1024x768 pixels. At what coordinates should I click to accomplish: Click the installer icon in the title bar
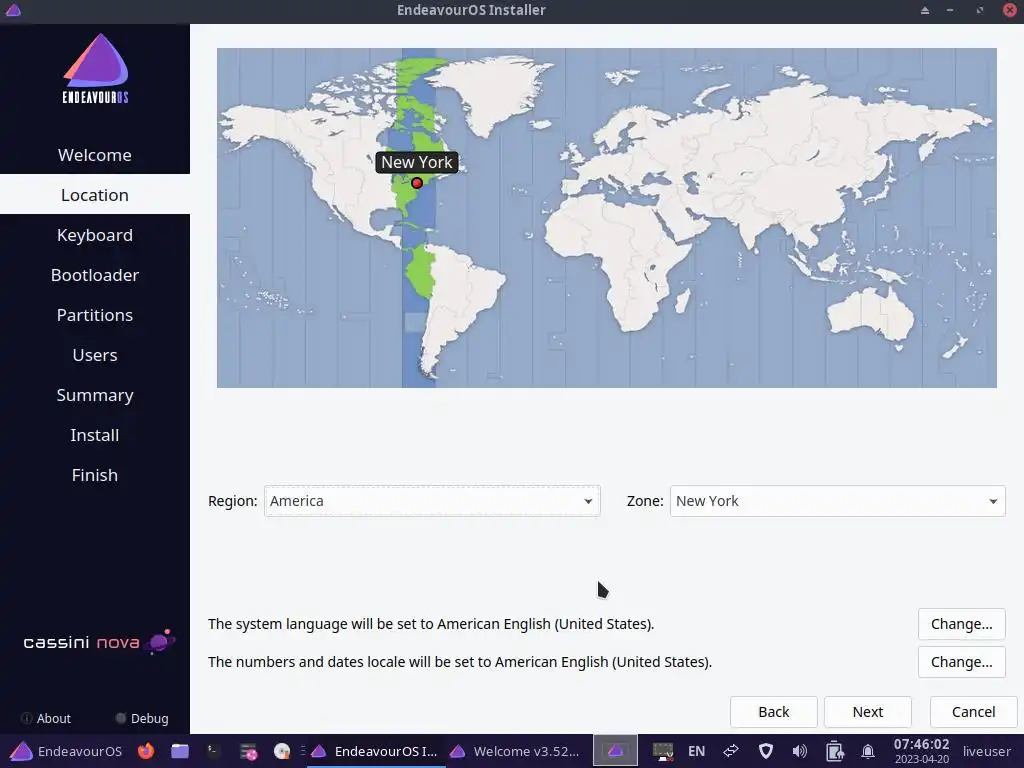pyautogui.click(x=13, y=10)
